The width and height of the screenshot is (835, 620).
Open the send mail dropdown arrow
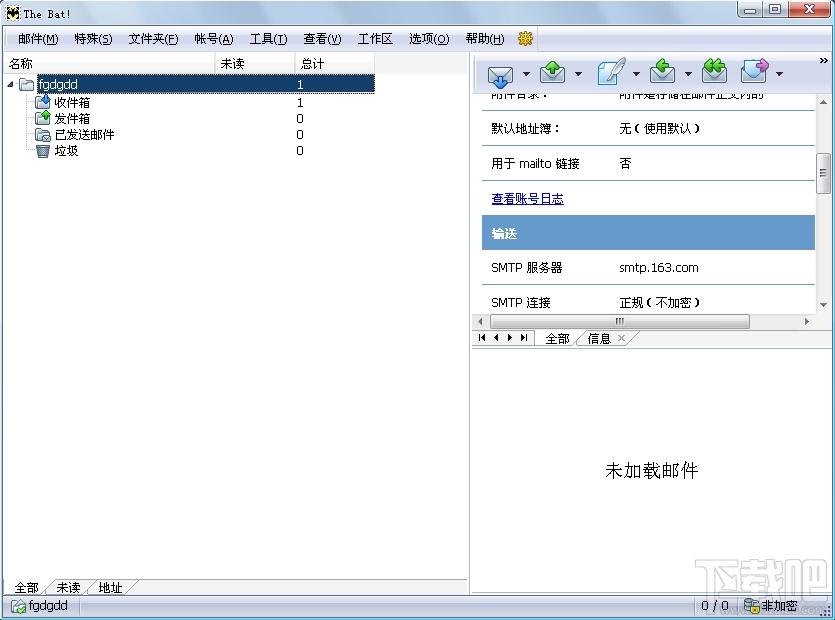[578, 74]
